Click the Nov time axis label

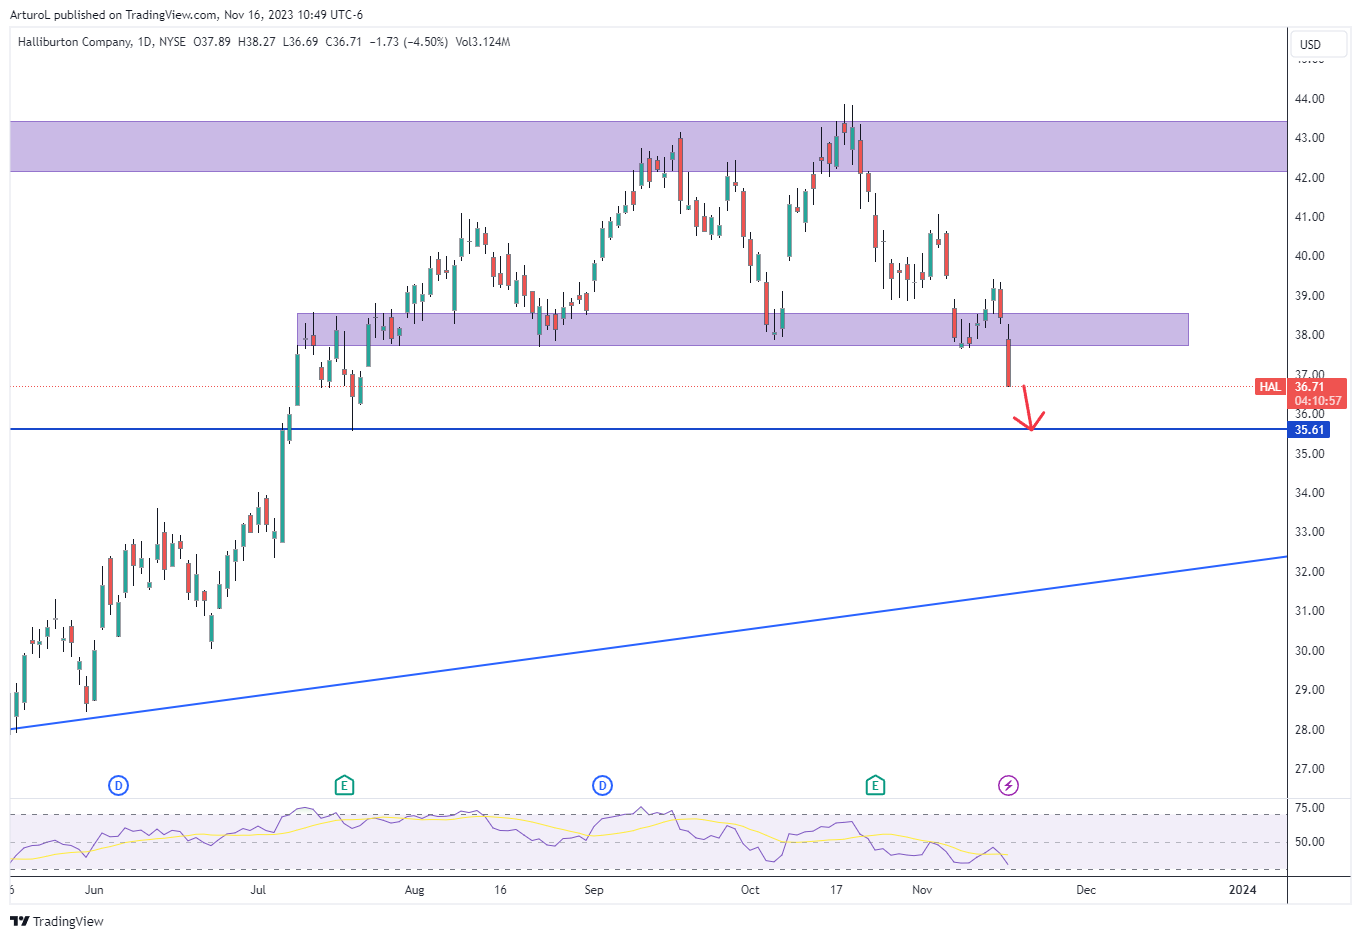click(x=922, y=890)
